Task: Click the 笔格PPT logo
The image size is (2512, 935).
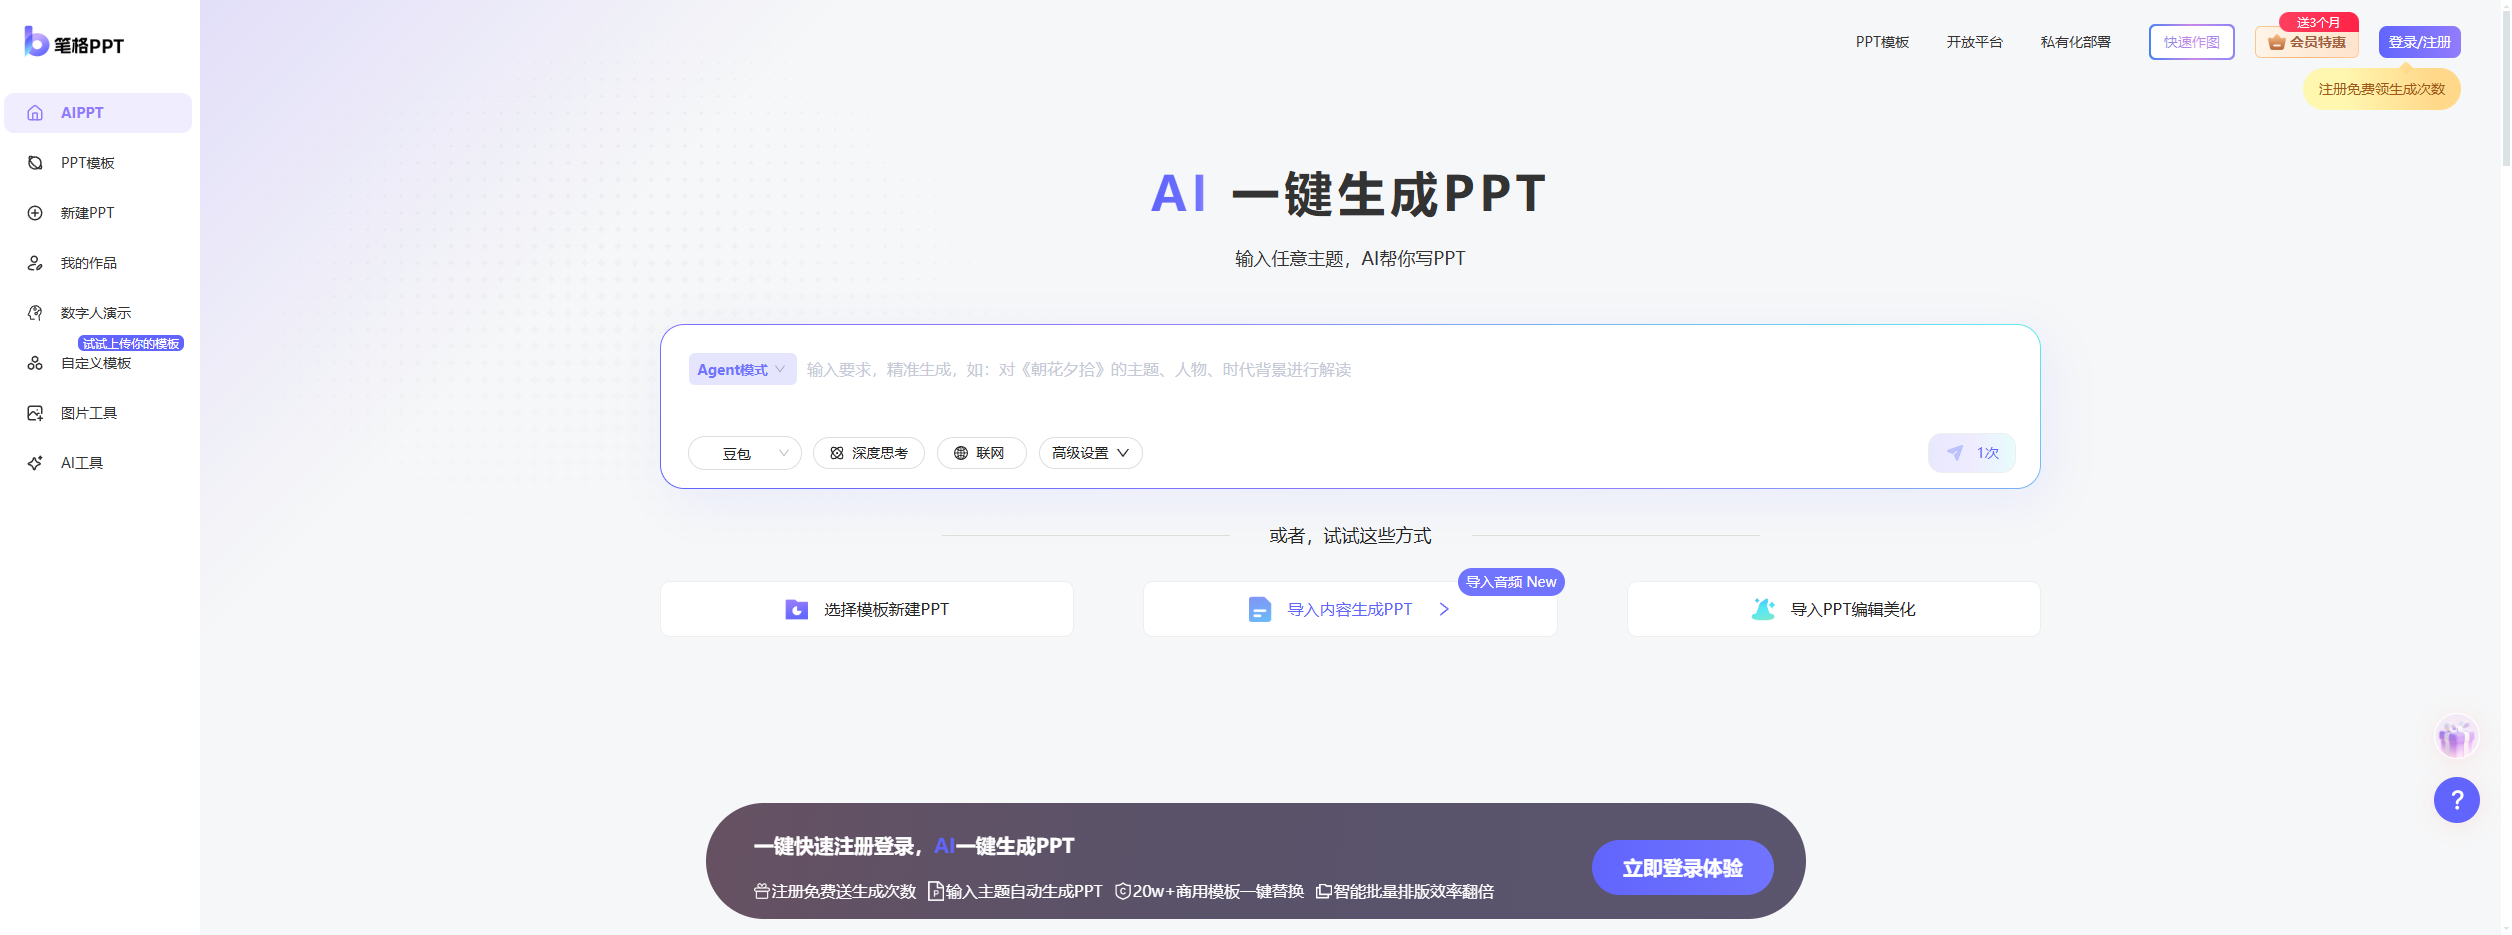Action: click(x=72, y=43)
